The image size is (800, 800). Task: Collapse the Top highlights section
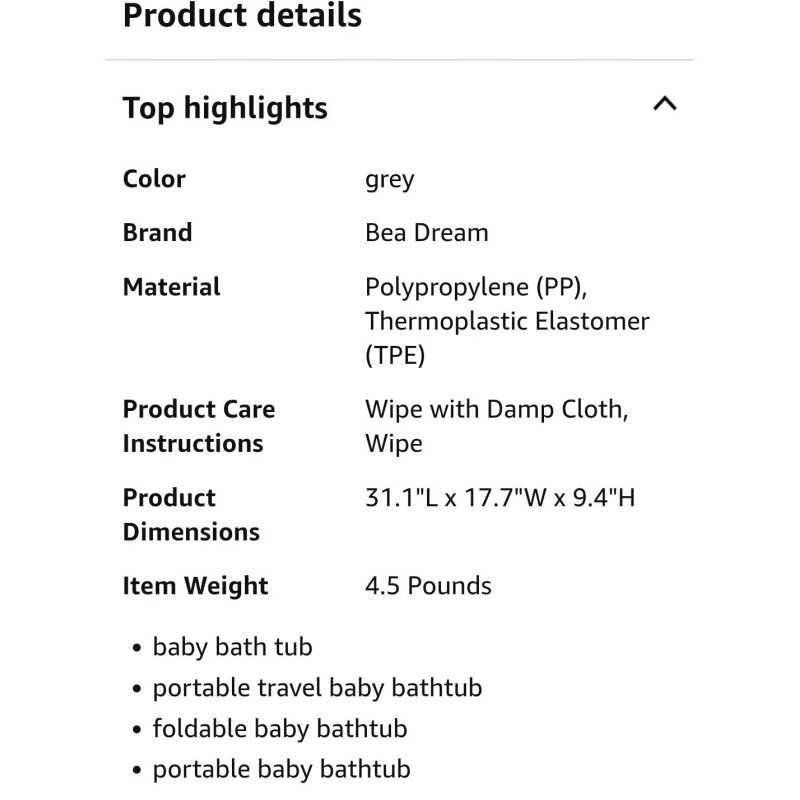point(665,103)
